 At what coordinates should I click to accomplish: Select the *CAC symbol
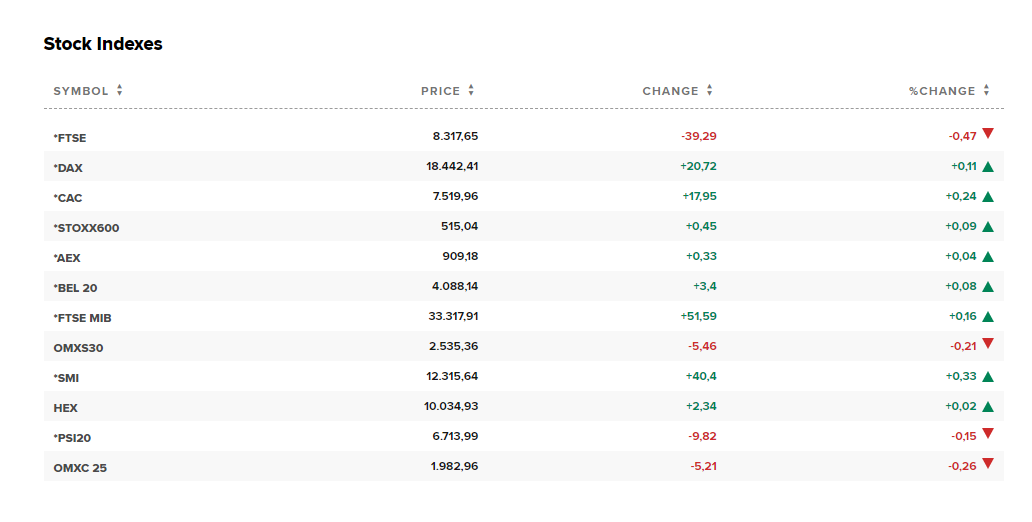click(x=68, y=198)
